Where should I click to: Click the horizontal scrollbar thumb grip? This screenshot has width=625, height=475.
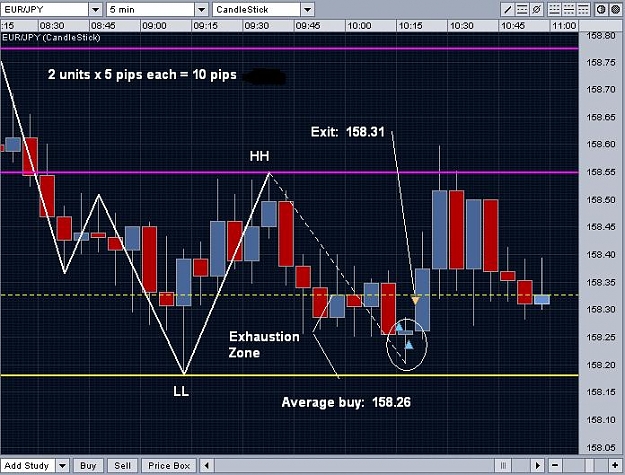pyautogui.click(x=503, y=465)
